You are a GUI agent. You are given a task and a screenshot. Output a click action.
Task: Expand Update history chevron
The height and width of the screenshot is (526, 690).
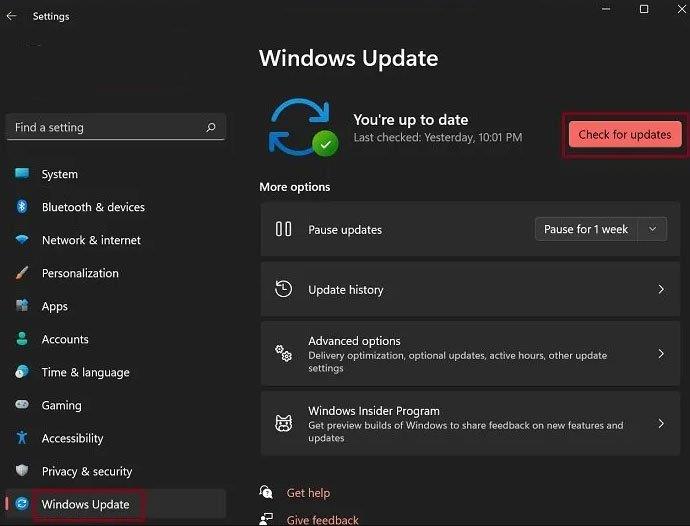click(660, 289)
